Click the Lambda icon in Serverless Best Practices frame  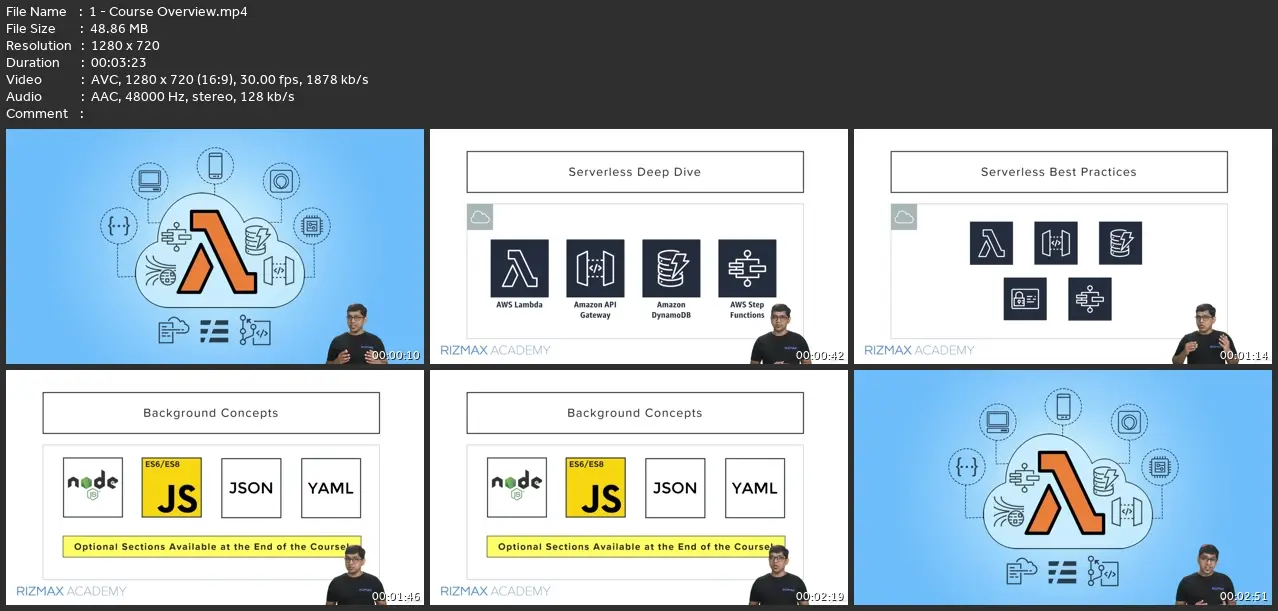[991, 243]
